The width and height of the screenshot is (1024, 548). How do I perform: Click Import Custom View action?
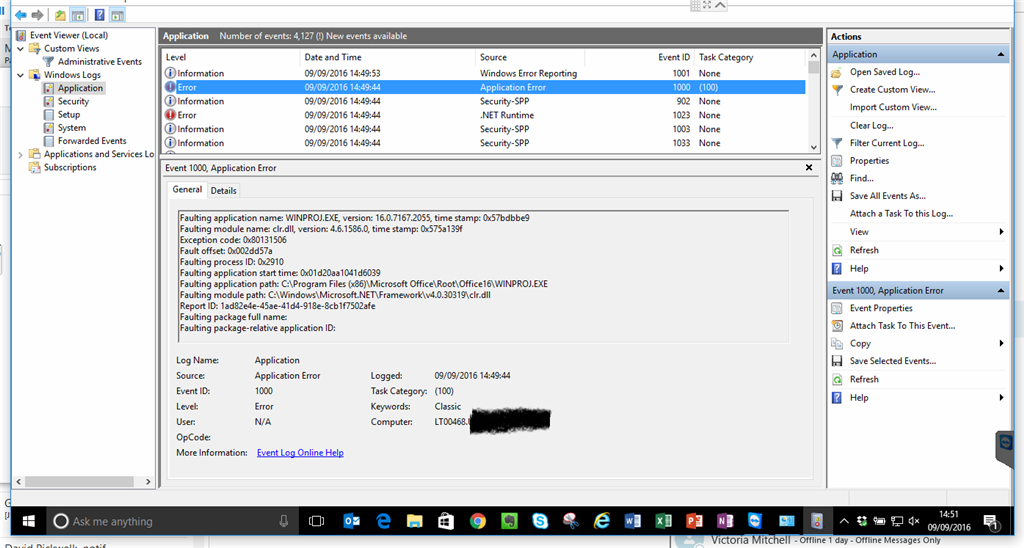click(893, 107)
